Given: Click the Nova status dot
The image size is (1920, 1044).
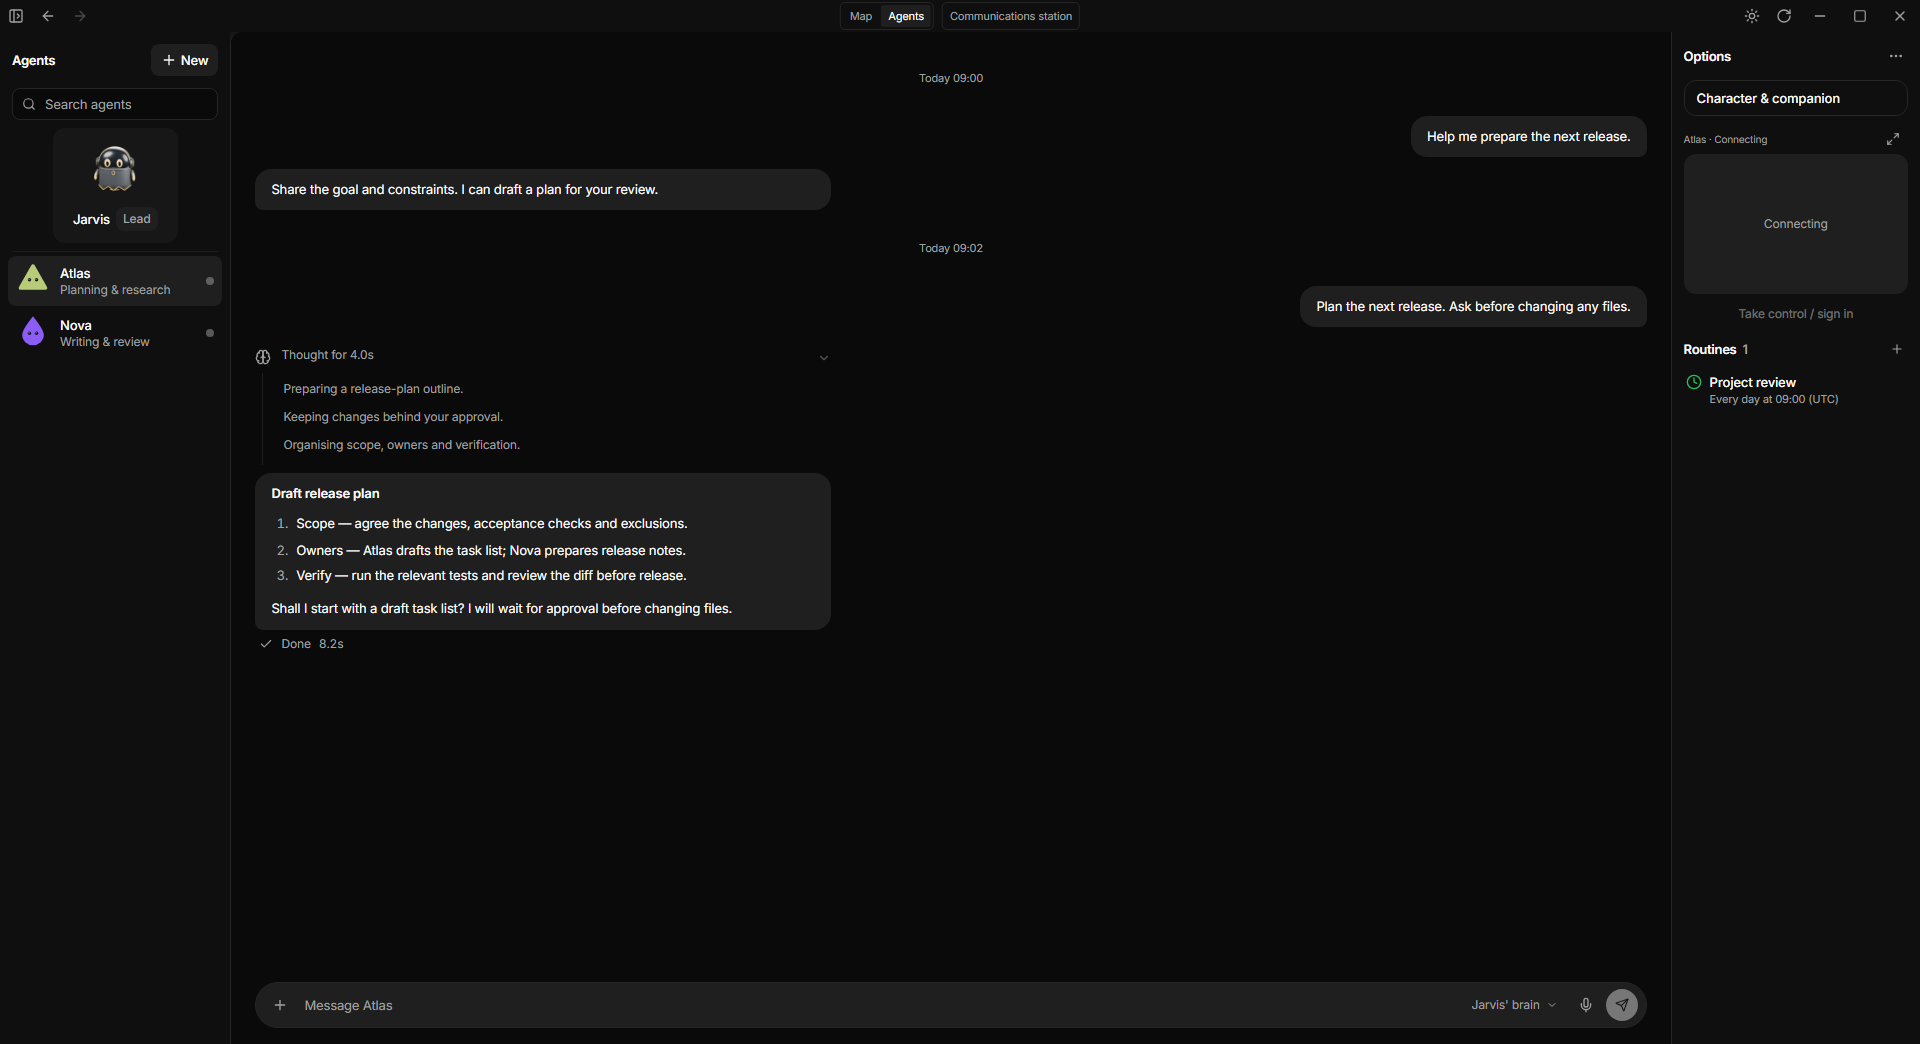Looking at the screenshot, I should tap(210, 333).
